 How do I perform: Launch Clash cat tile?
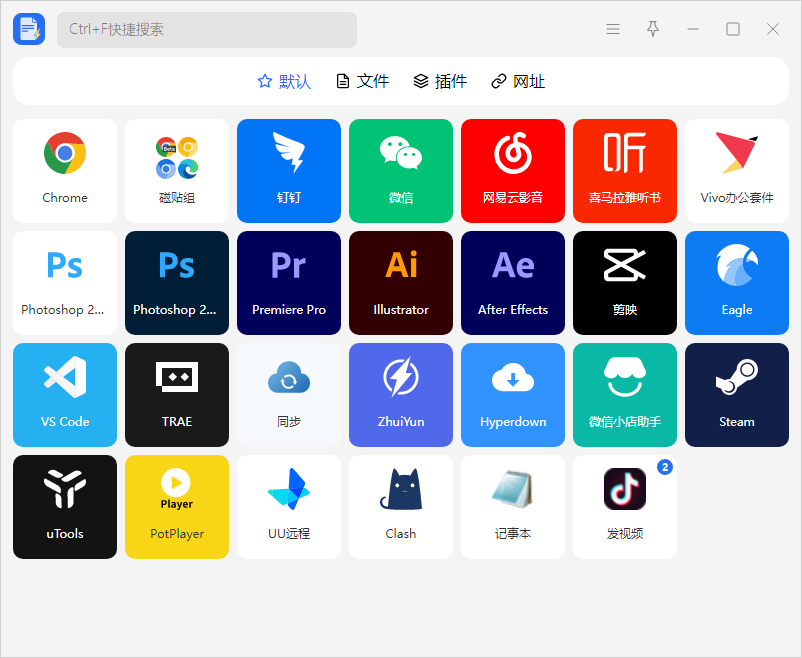pyautogui.click(x=401, y=507)
